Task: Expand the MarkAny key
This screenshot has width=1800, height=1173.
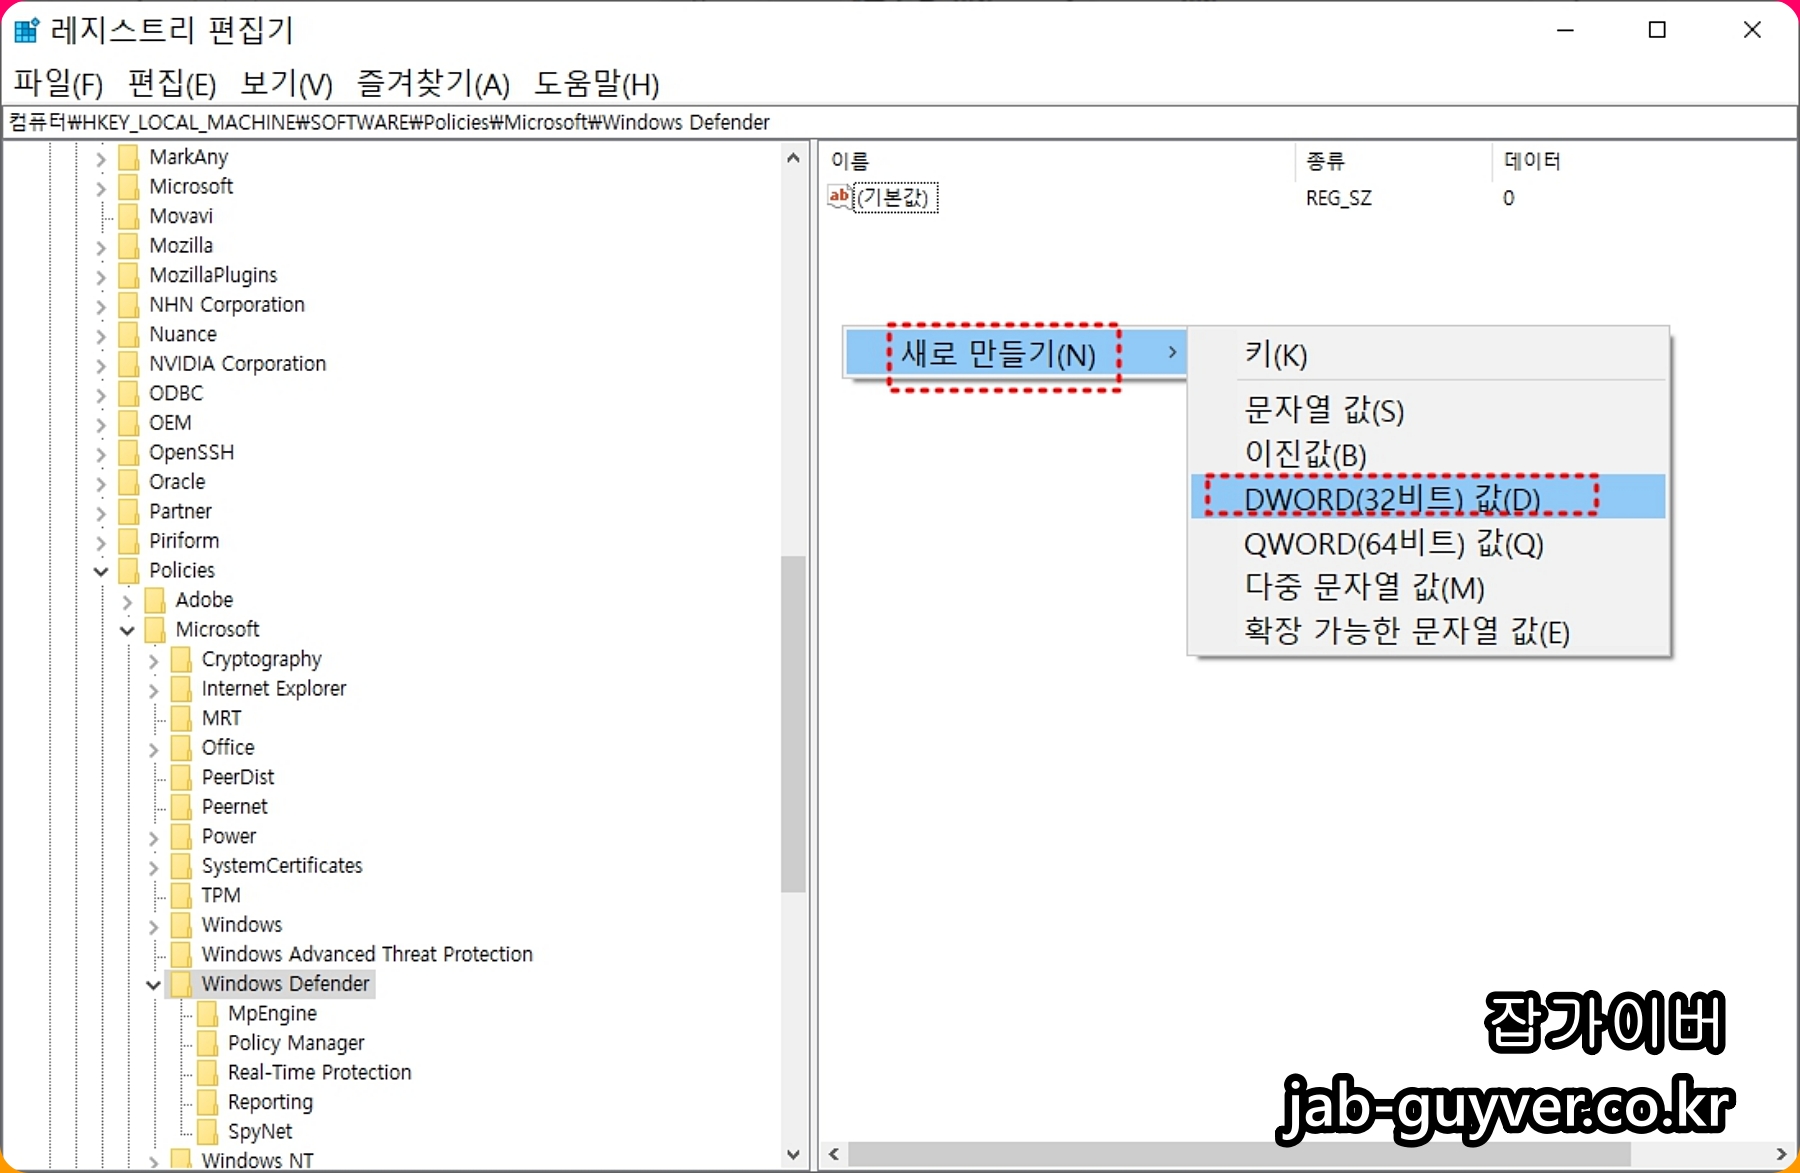Action: [101, 158]
